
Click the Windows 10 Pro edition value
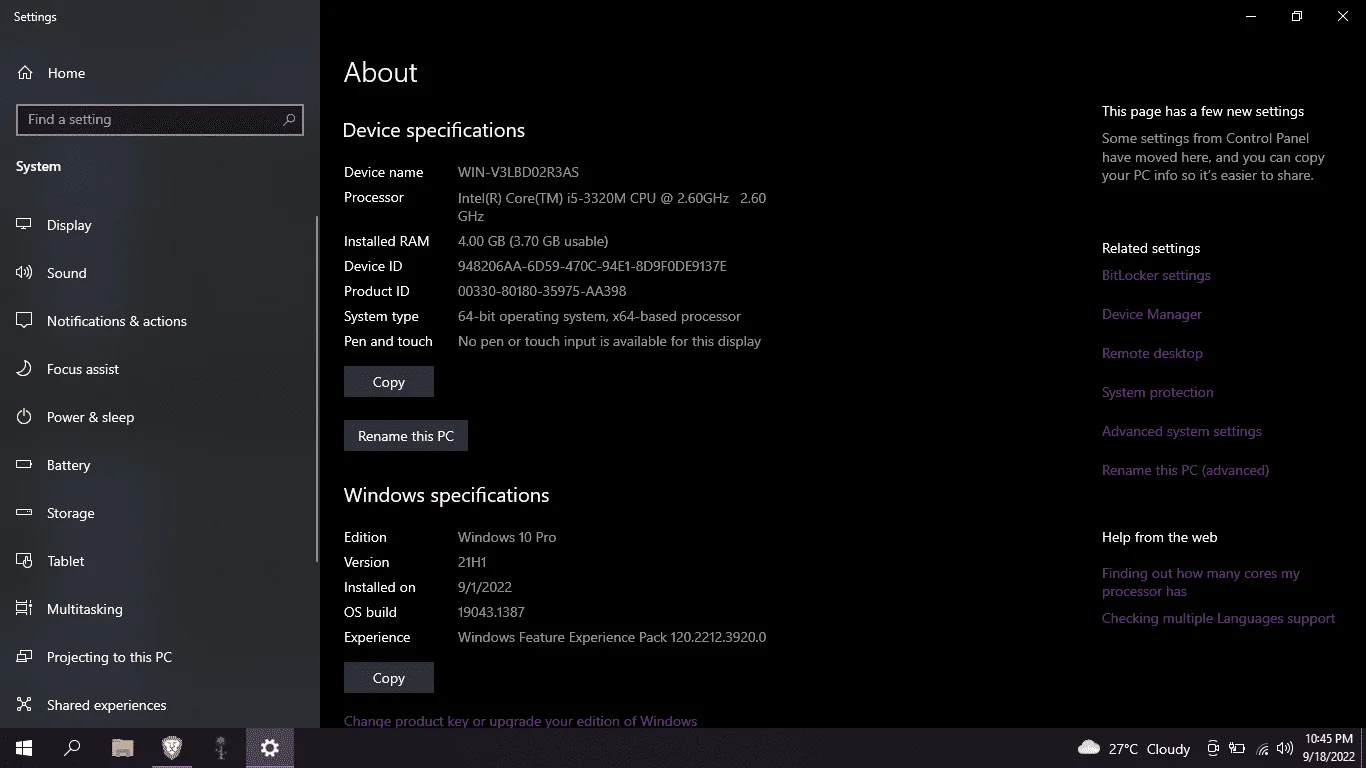(x=507, y=537)
